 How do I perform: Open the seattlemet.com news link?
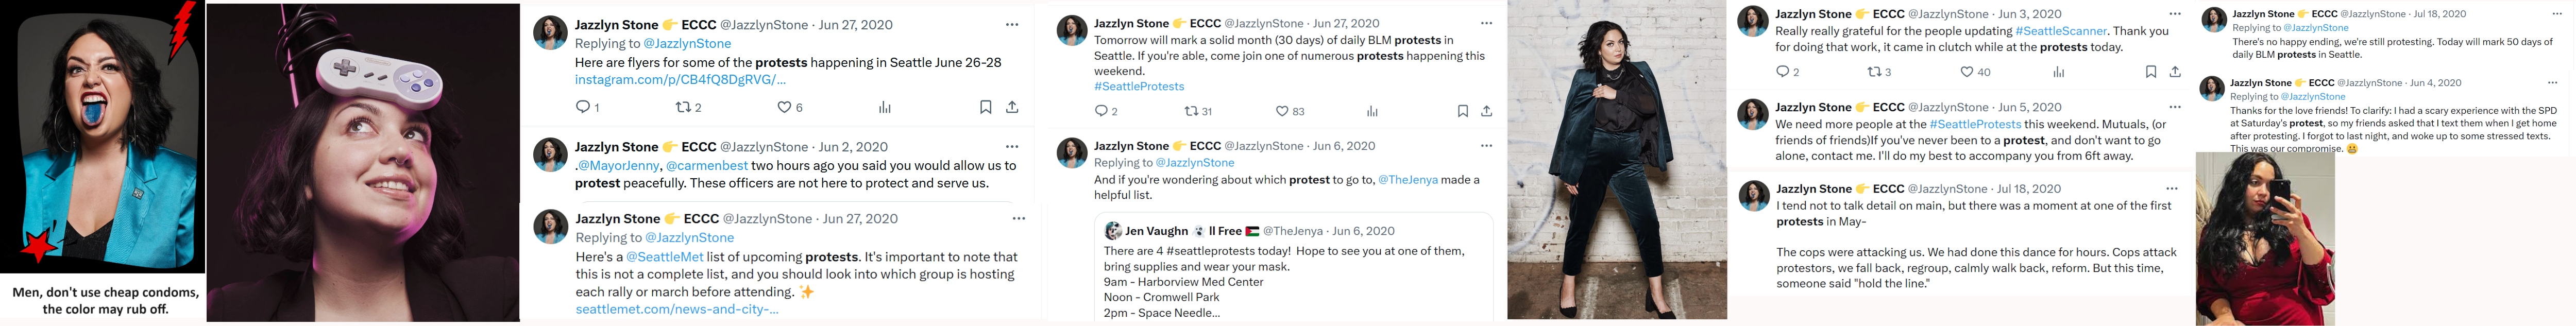(x=677, y=309)
